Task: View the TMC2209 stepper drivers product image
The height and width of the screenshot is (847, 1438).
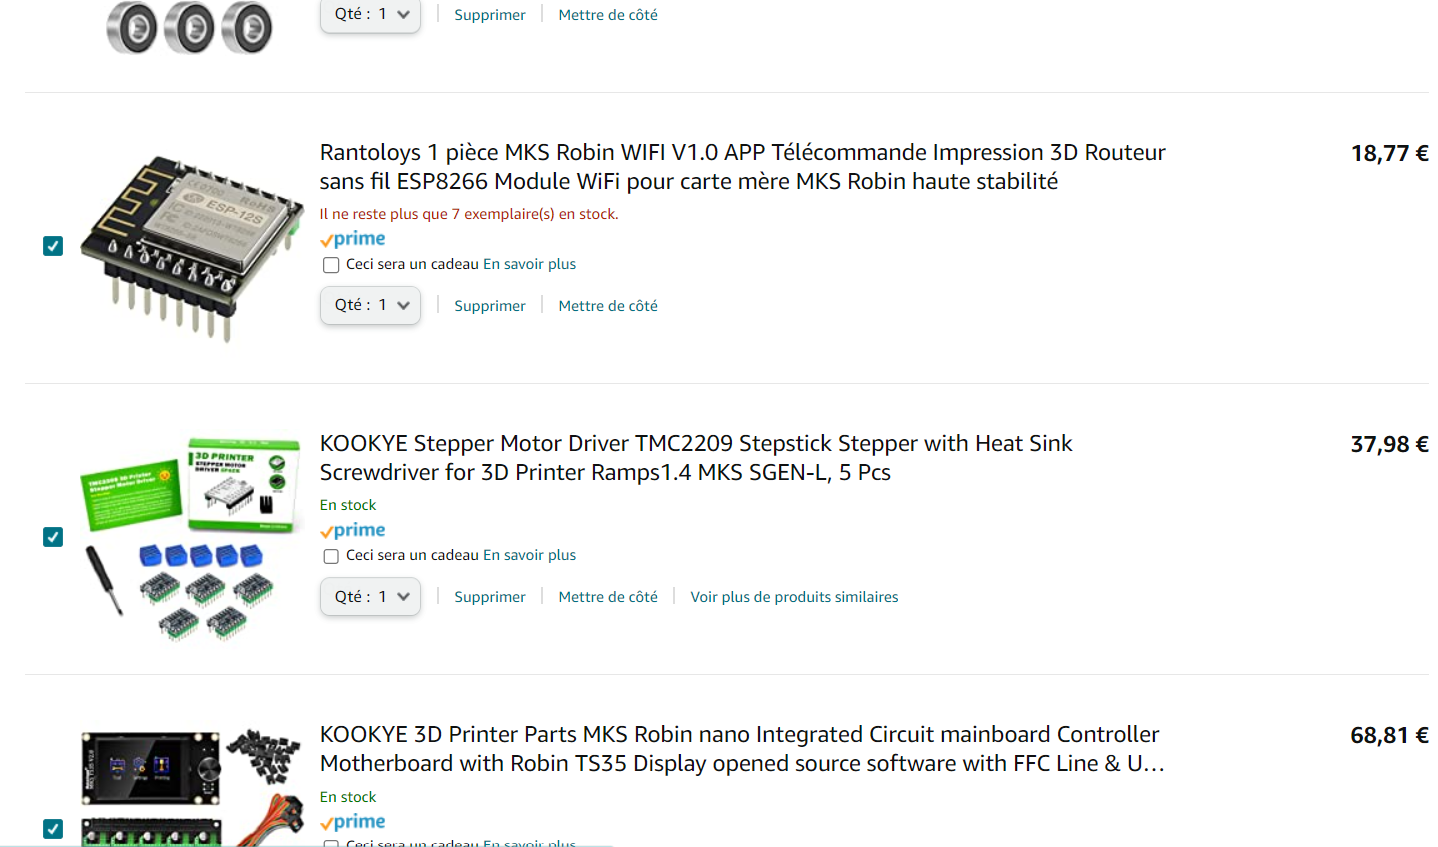Action: [x=192, y=538]
